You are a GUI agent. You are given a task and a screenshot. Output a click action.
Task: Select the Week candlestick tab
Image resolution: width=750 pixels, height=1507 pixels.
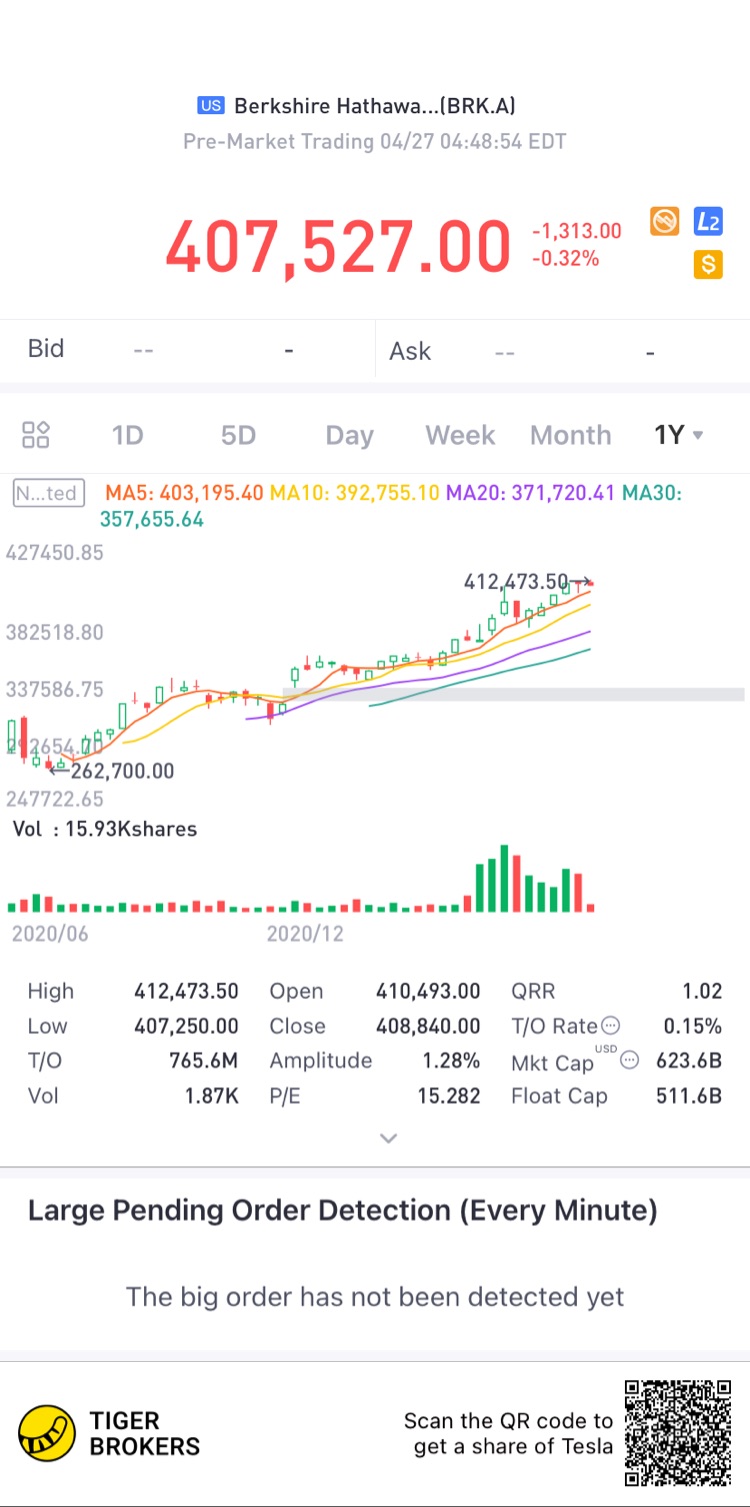pyautogui.click(x=460, y=435)
